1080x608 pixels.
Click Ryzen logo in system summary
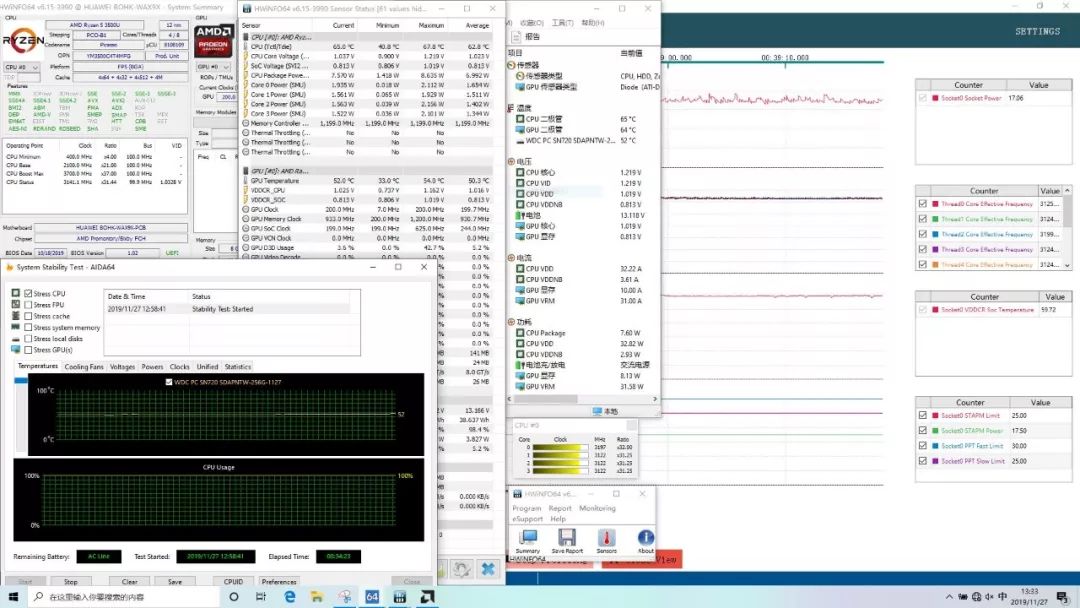coord(23,40)
